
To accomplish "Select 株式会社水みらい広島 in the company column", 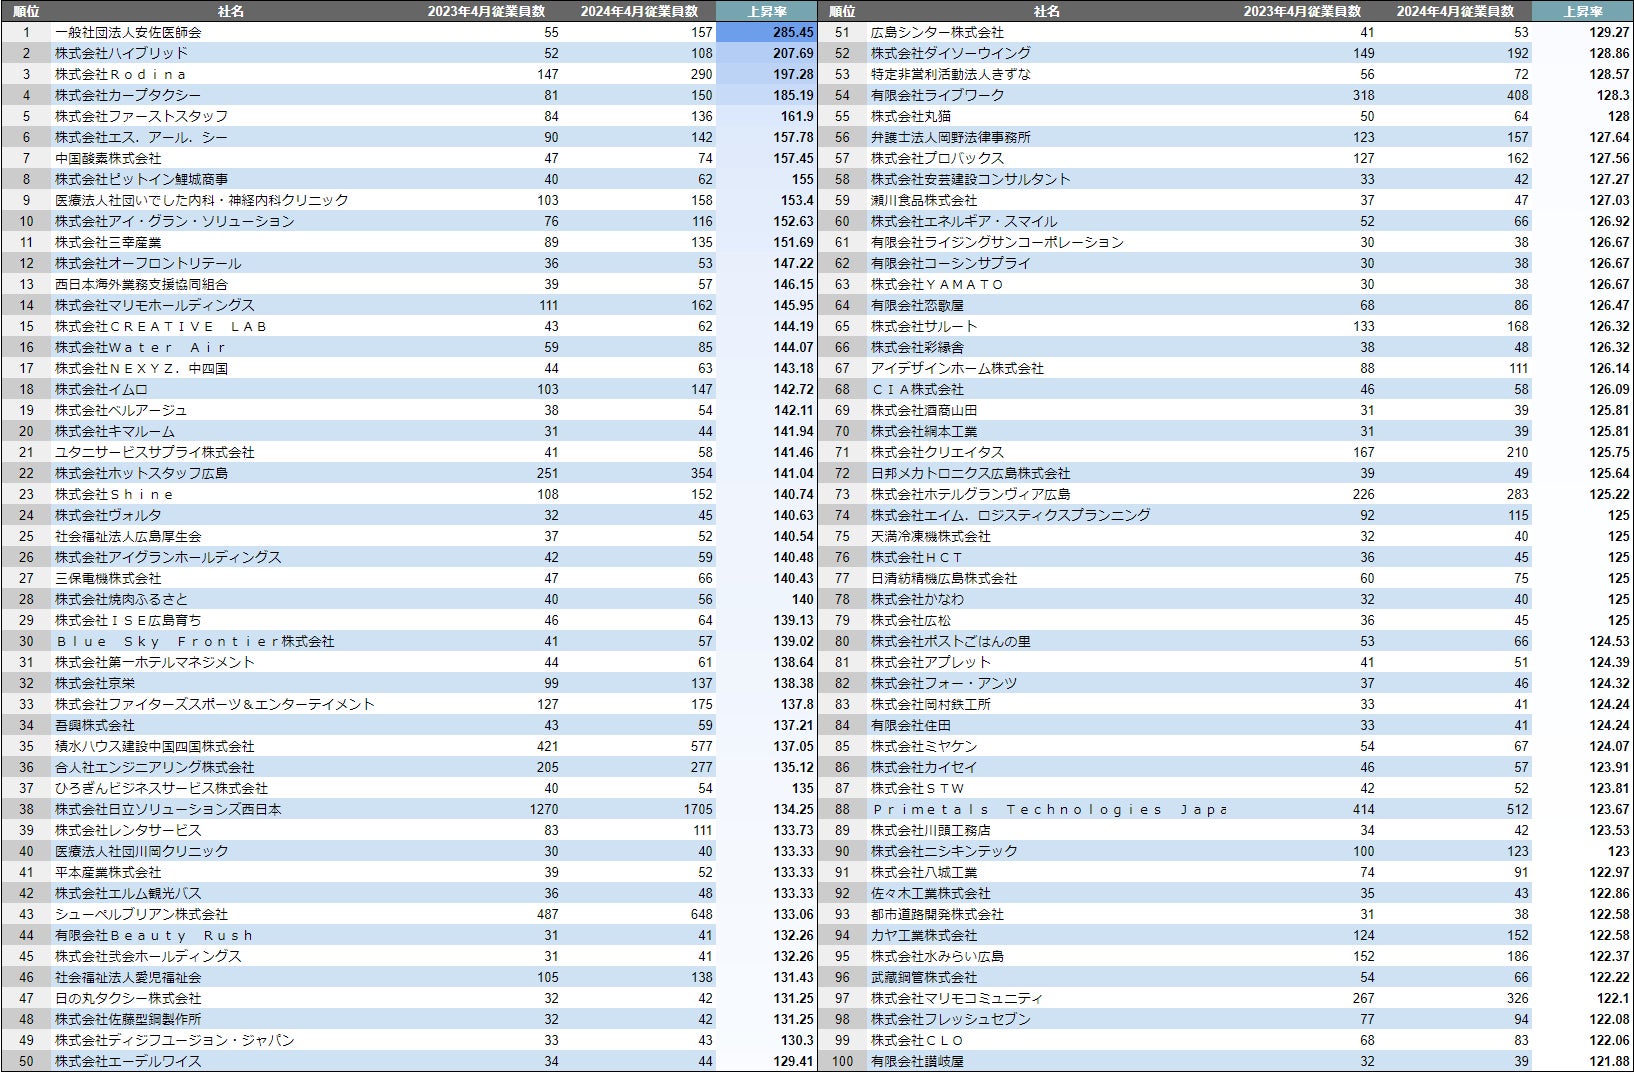I will pos(937,956).
